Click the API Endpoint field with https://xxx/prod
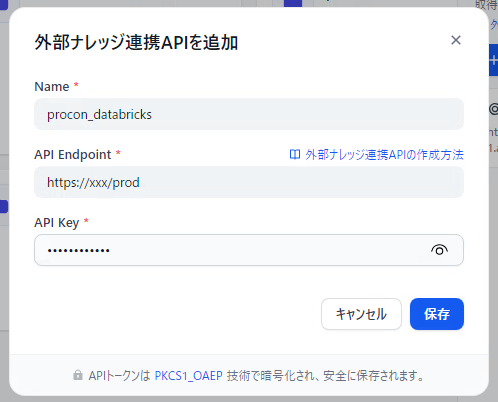This screenshot has width=498, height=402. coord(249,182)
